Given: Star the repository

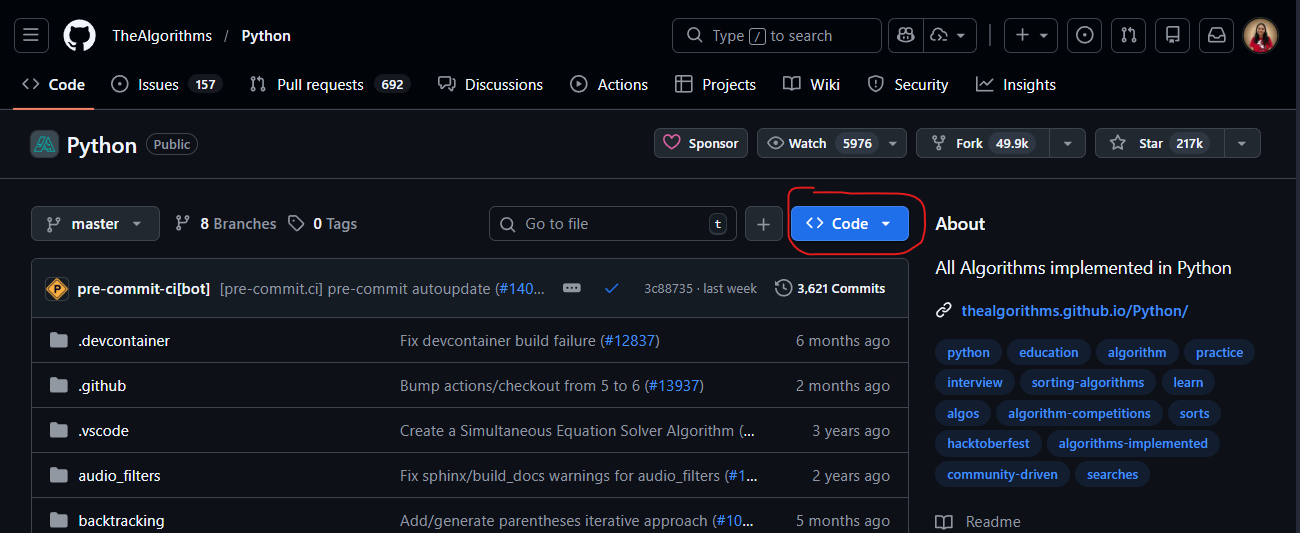Looking at the screenshot, I should point(1160,144).
